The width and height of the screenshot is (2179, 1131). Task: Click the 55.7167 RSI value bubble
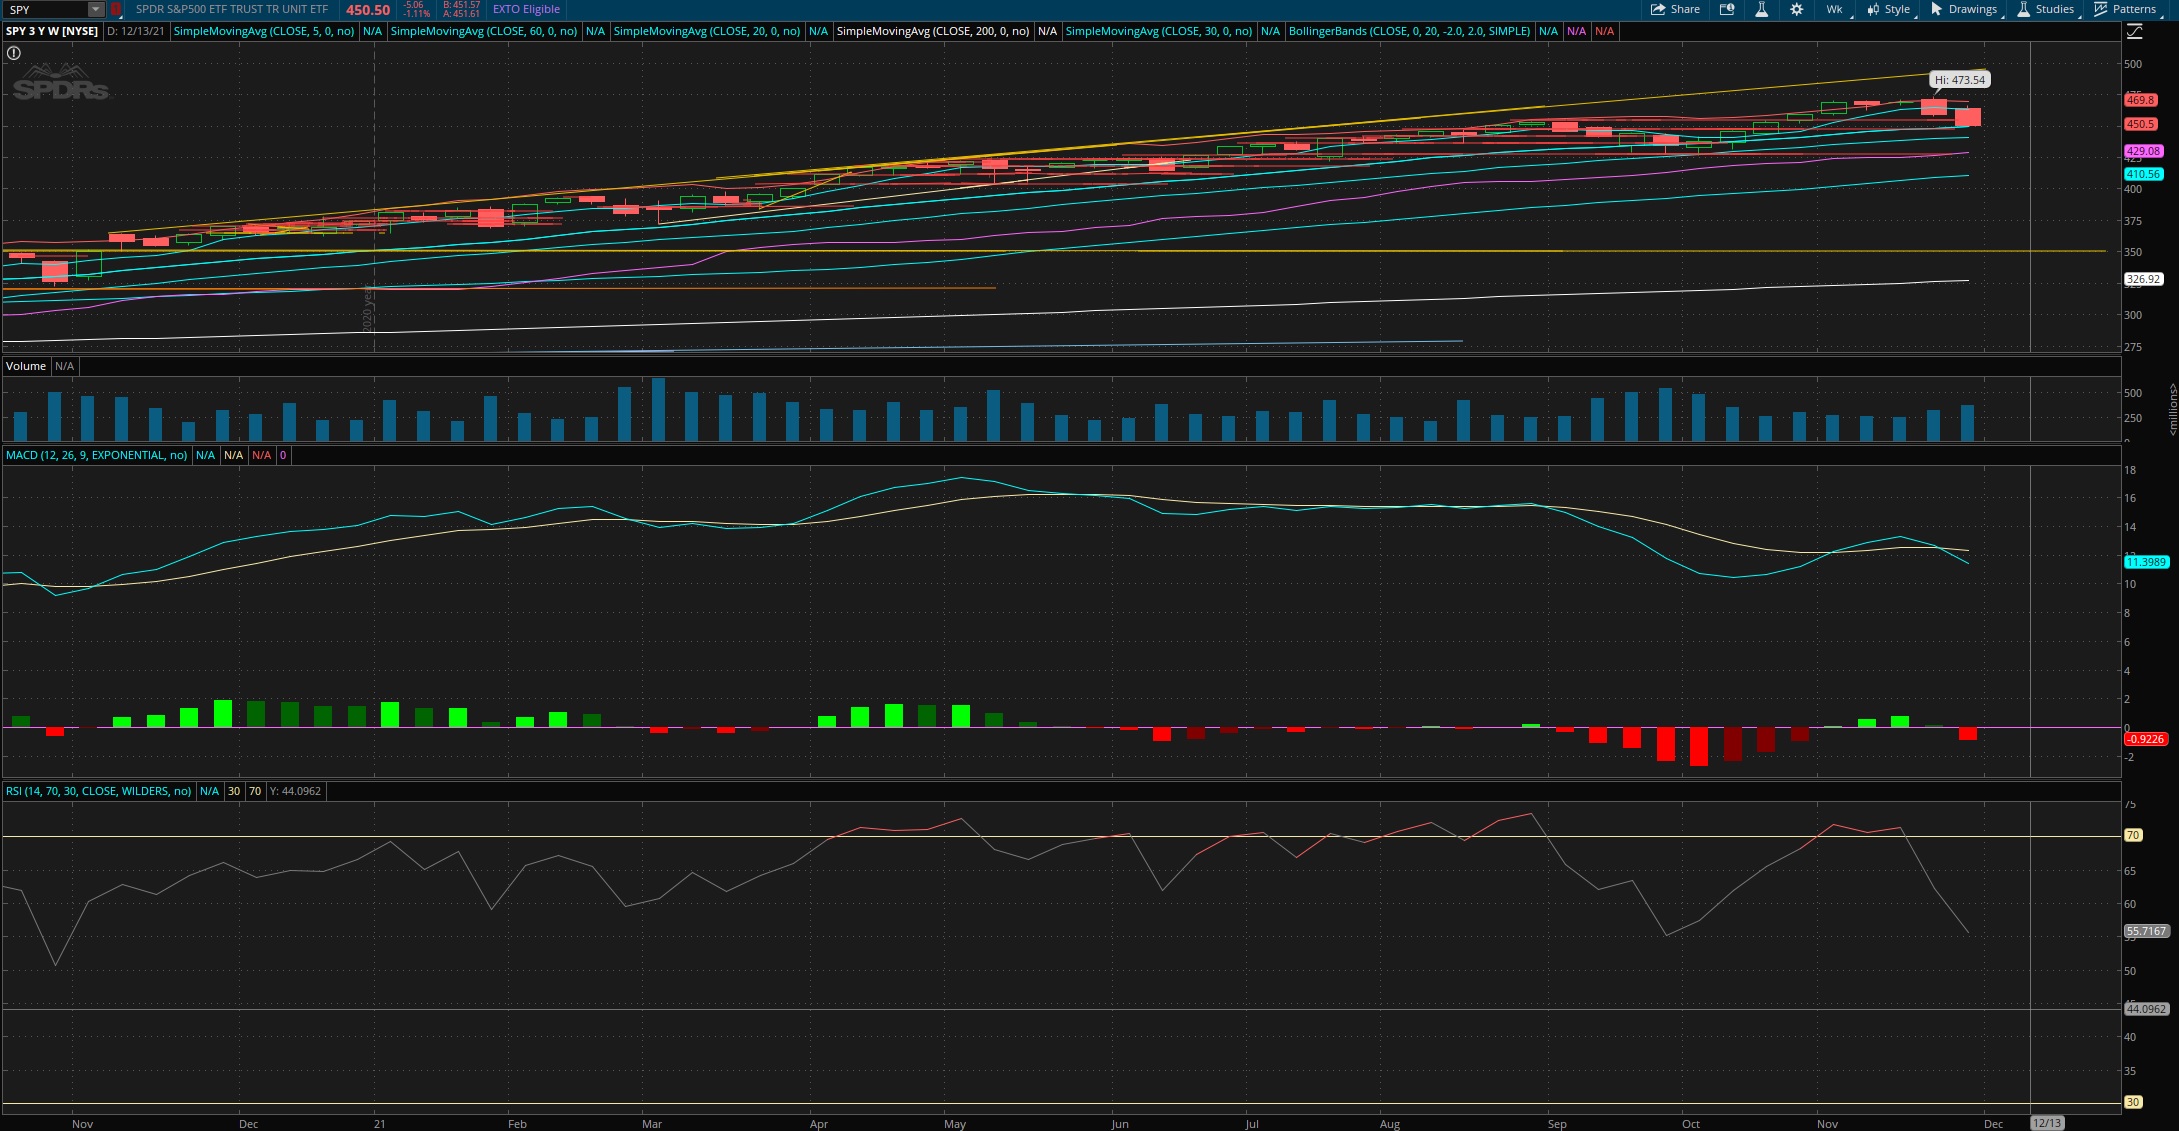tap(2146, 931)
